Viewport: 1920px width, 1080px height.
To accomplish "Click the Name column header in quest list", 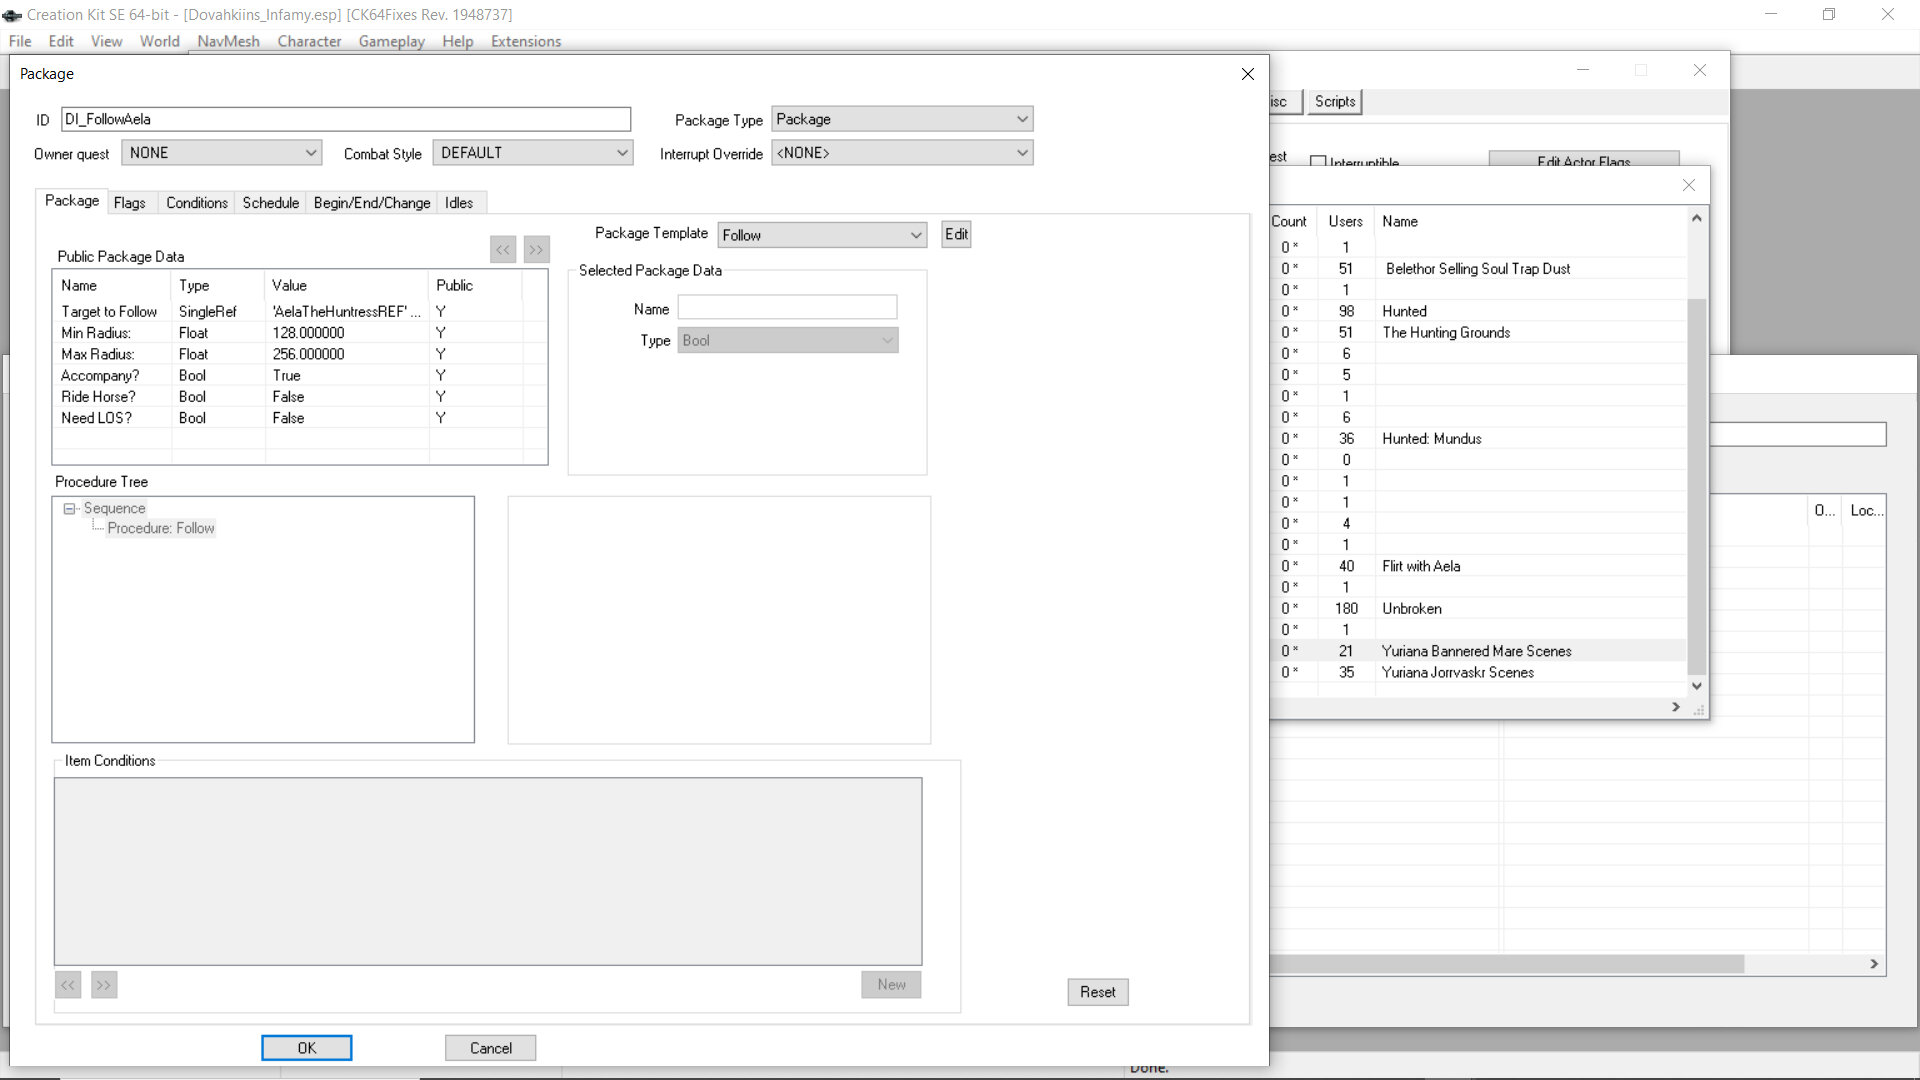I will point(1531,221).
